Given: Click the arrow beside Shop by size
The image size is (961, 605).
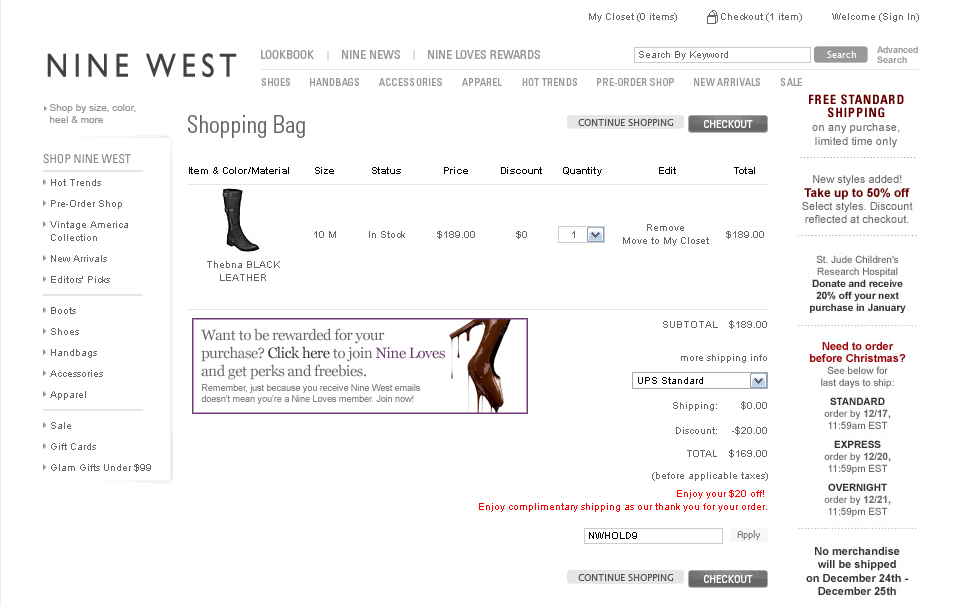Looking at the screenshot, I should (45, 108).
